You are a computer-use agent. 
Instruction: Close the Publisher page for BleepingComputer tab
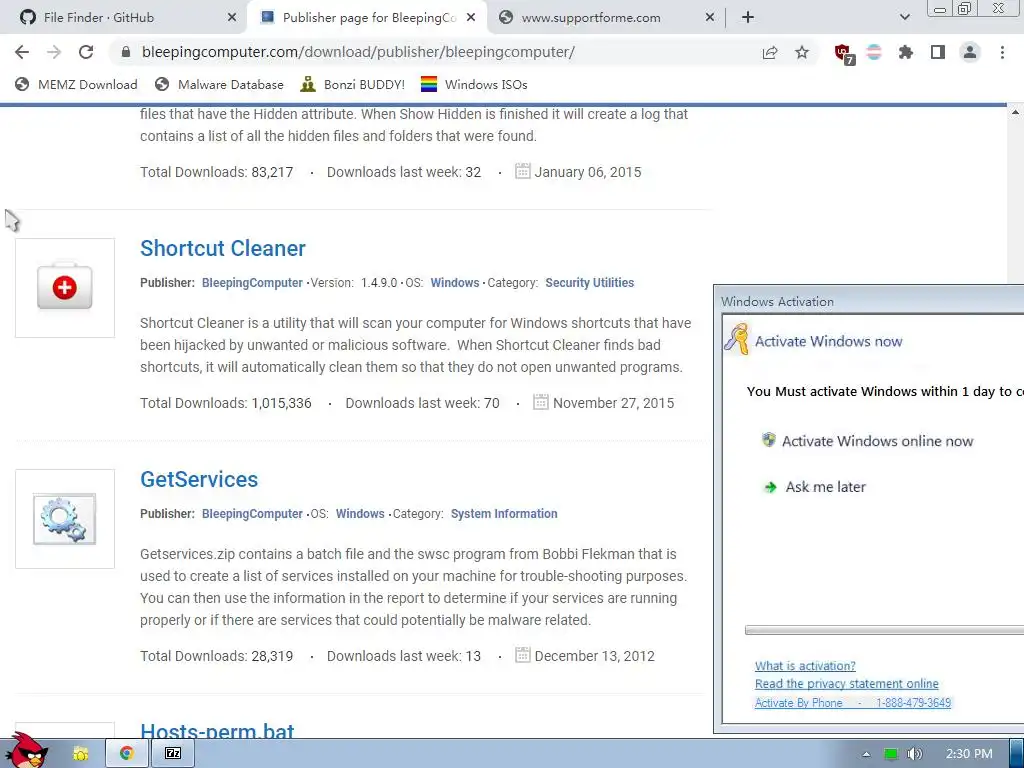point(471,18)
